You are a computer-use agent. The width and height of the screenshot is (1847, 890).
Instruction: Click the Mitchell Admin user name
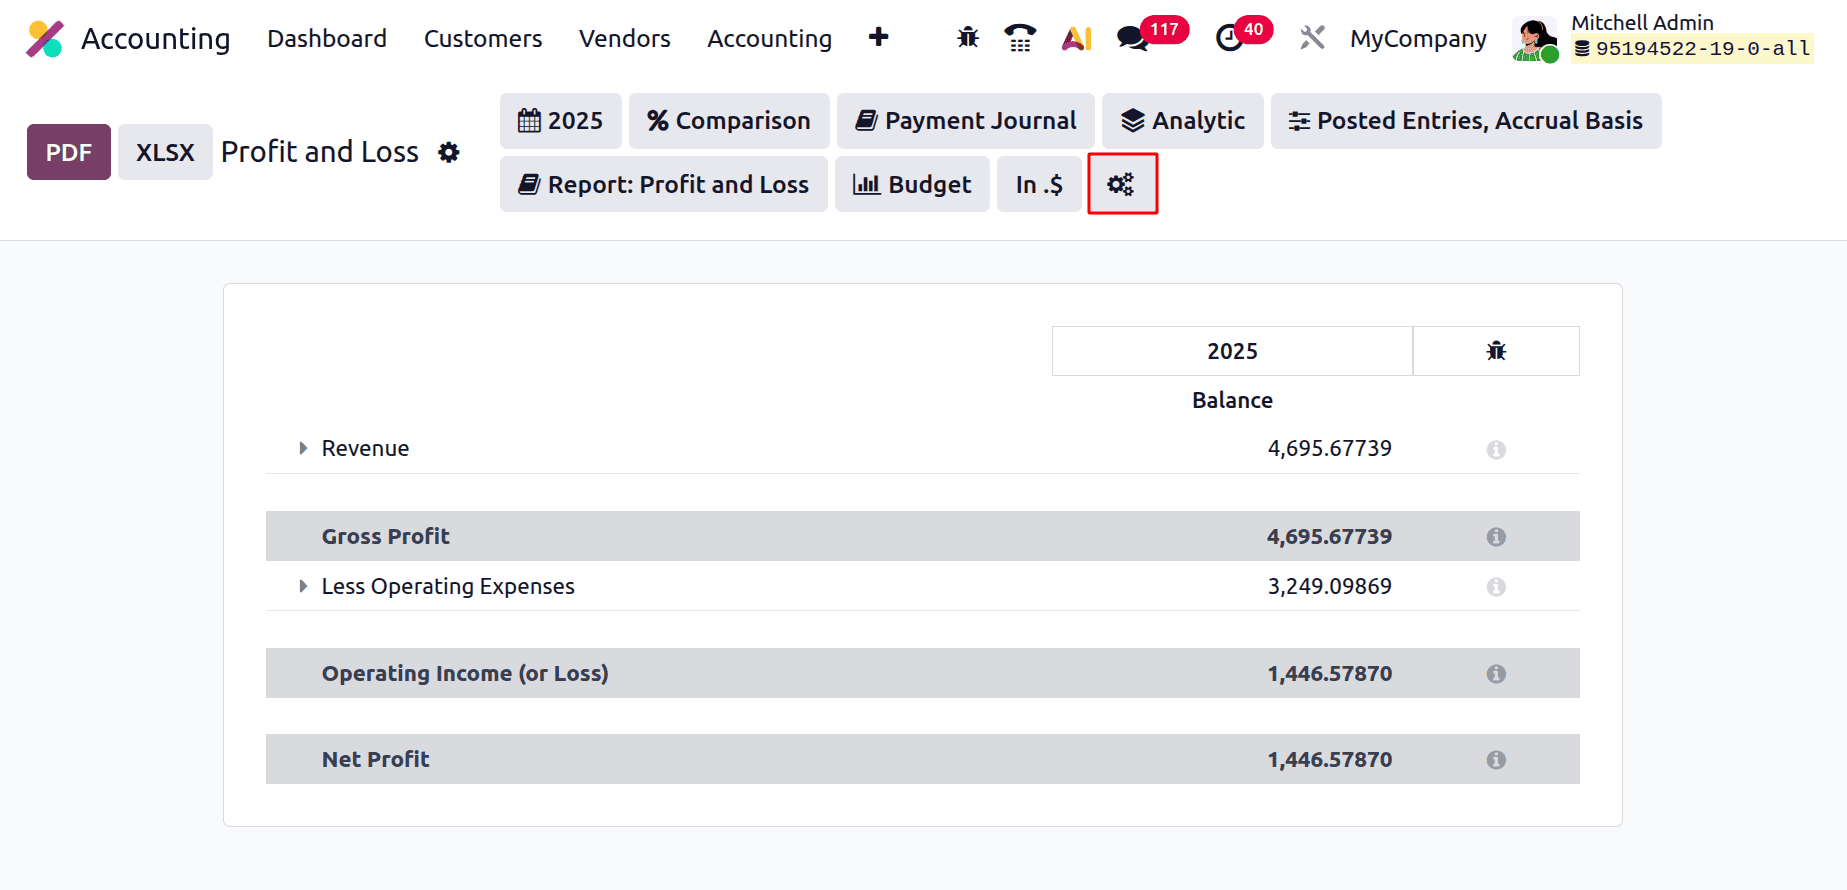(1642, 22)
